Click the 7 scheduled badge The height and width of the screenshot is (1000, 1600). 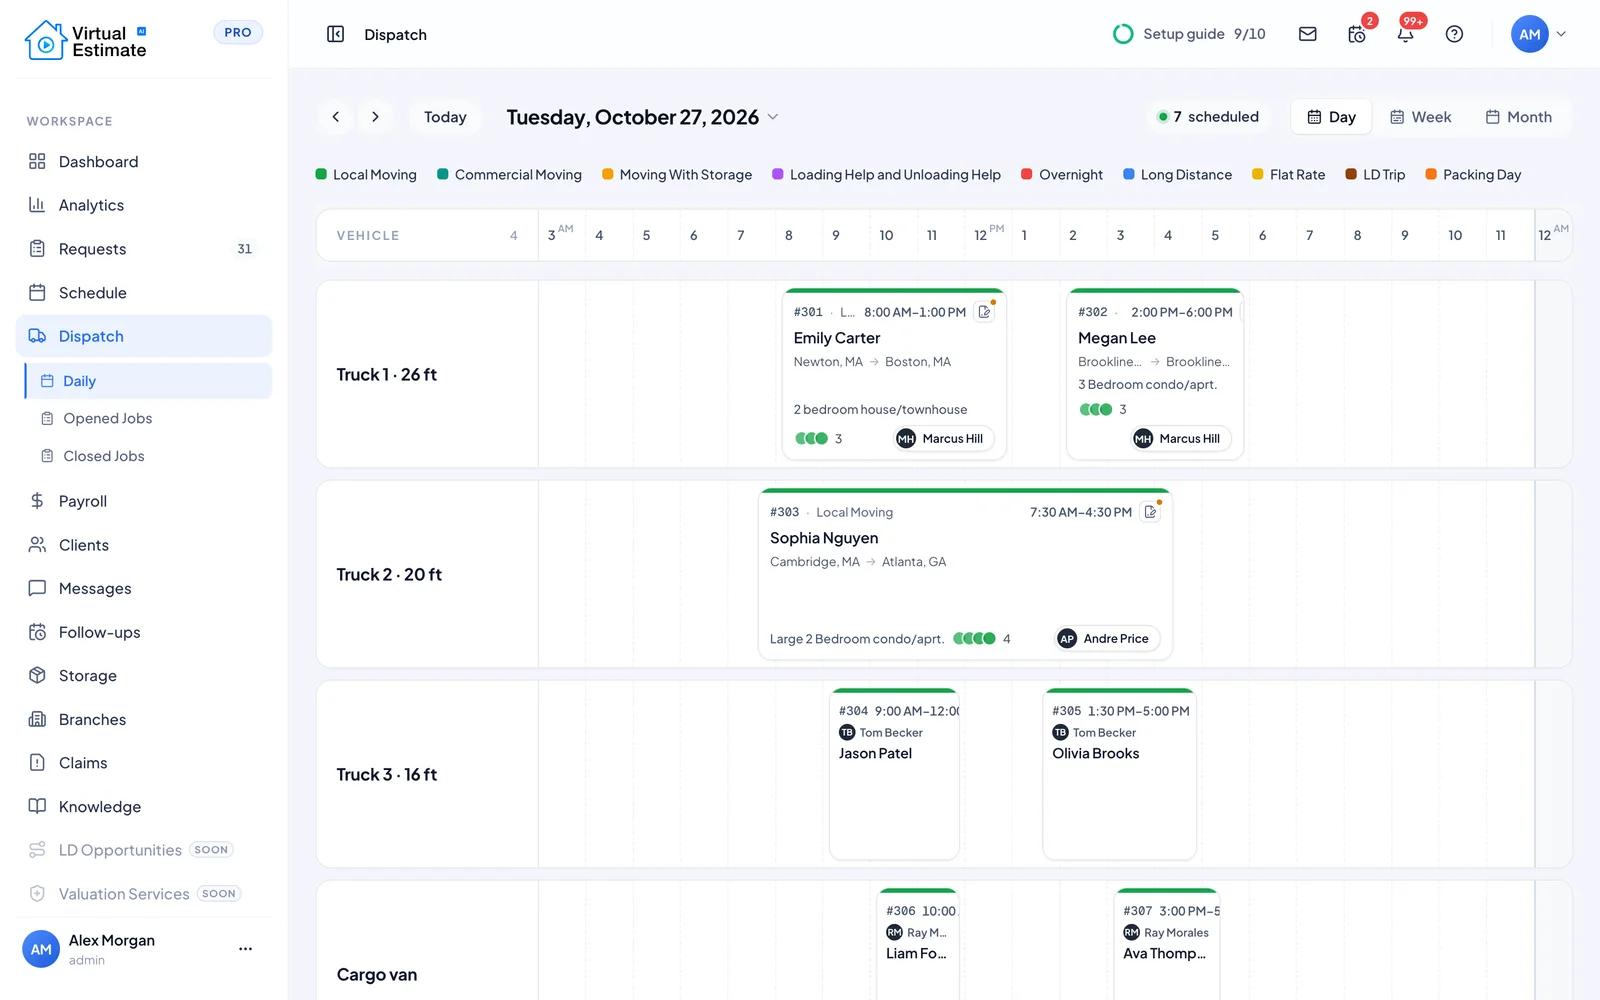click(x=1208, y=117)
